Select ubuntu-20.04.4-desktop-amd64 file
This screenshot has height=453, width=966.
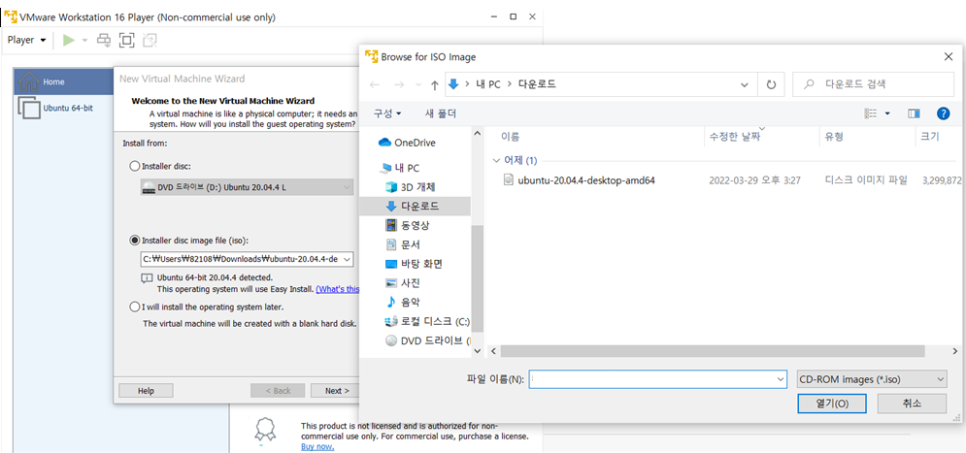tap(586, 181)
